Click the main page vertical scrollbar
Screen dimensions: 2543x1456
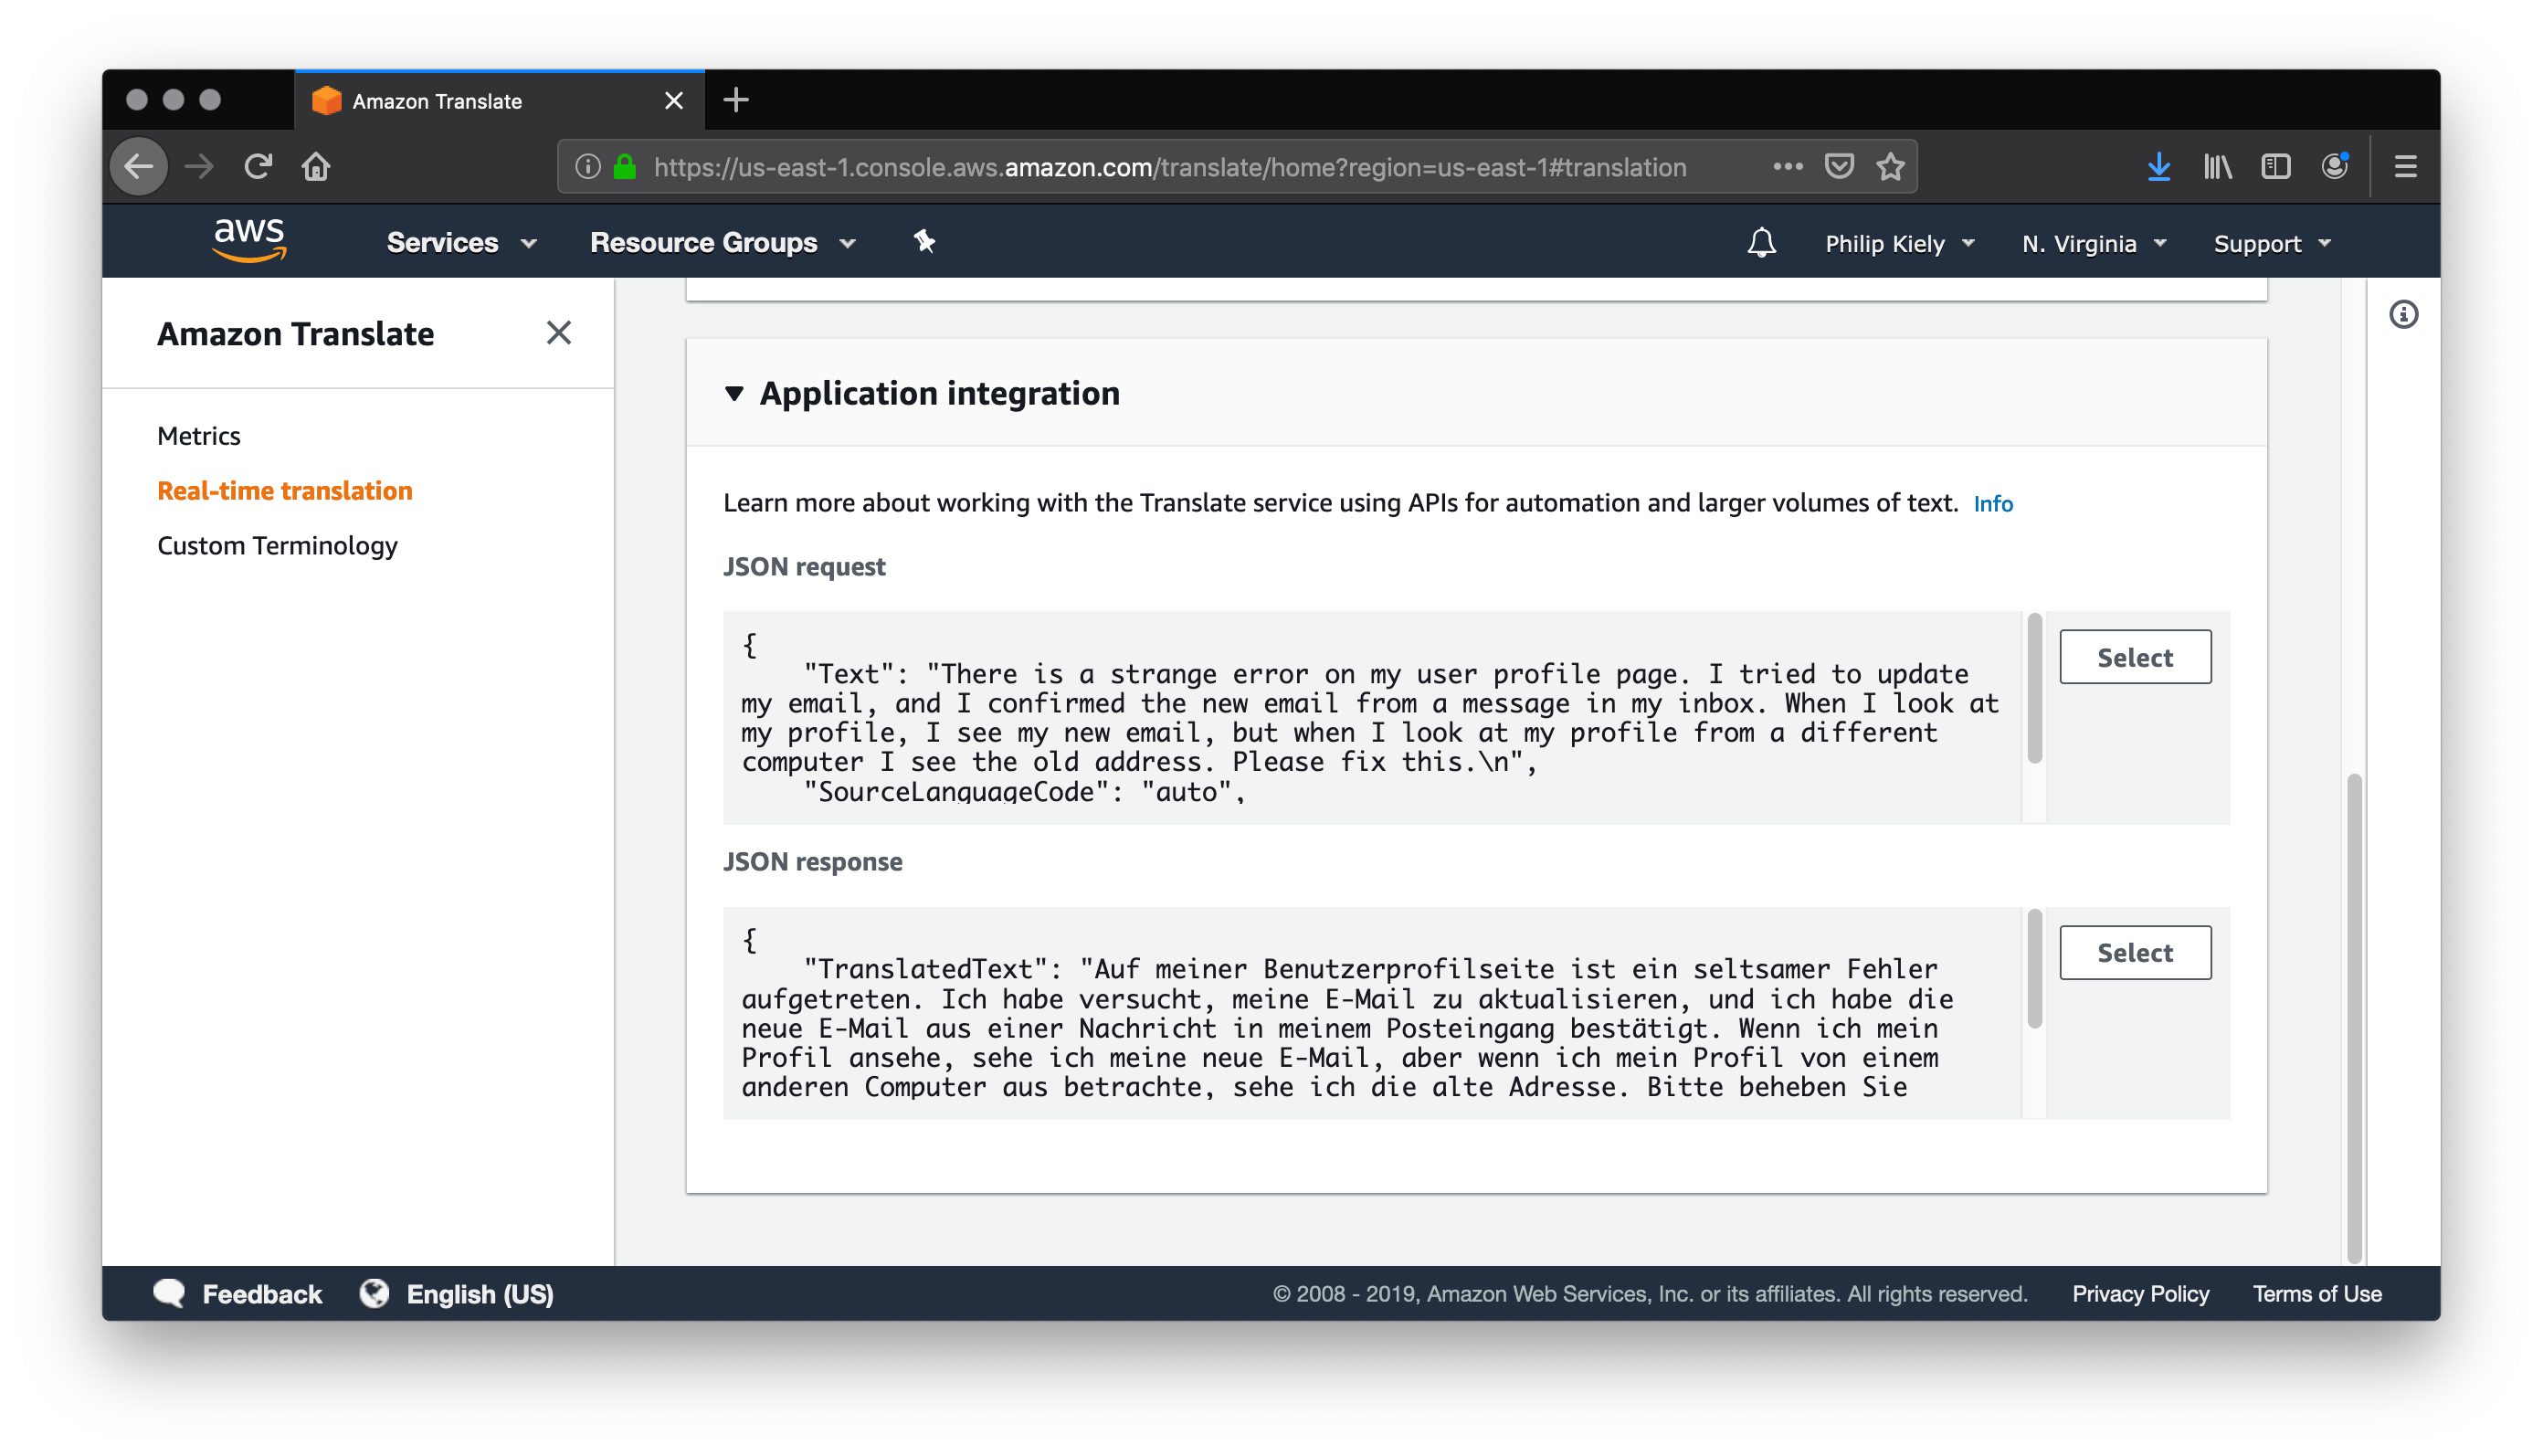pos(2353,1018)
